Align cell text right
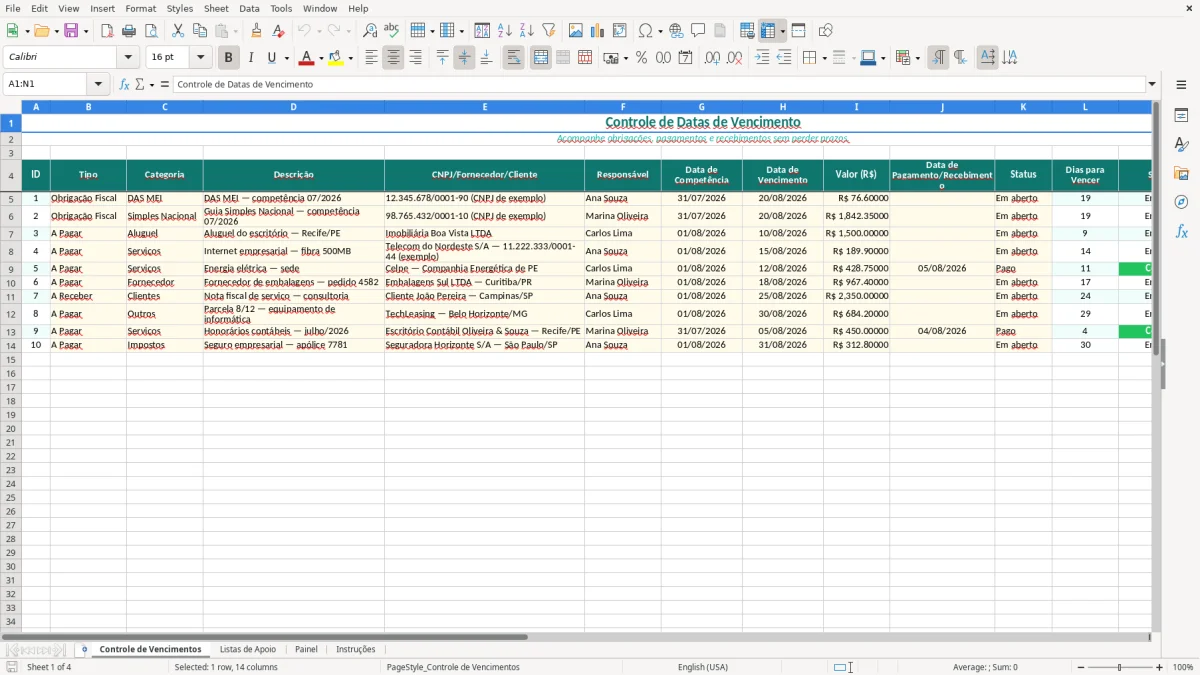 click(x=415, y=58)
